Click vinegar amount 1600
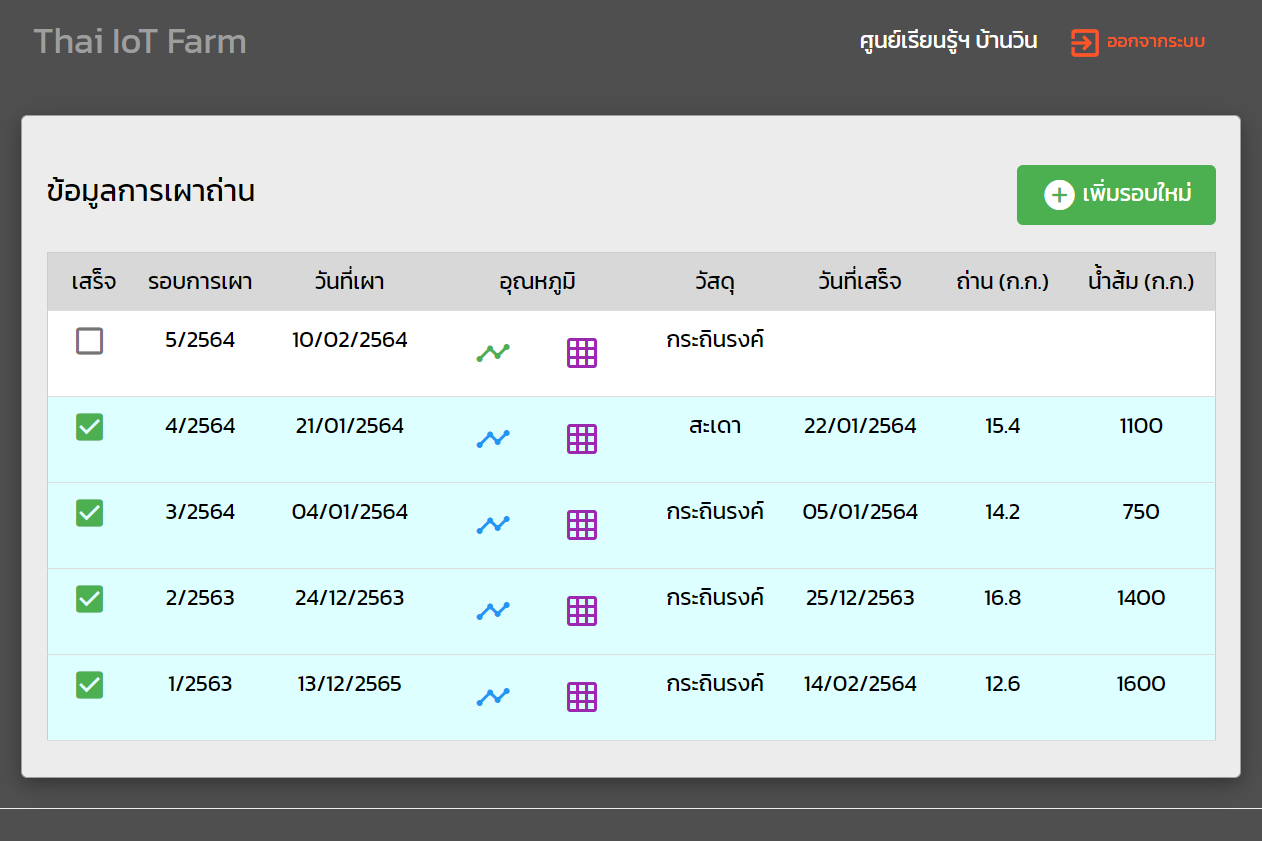 1141,684
